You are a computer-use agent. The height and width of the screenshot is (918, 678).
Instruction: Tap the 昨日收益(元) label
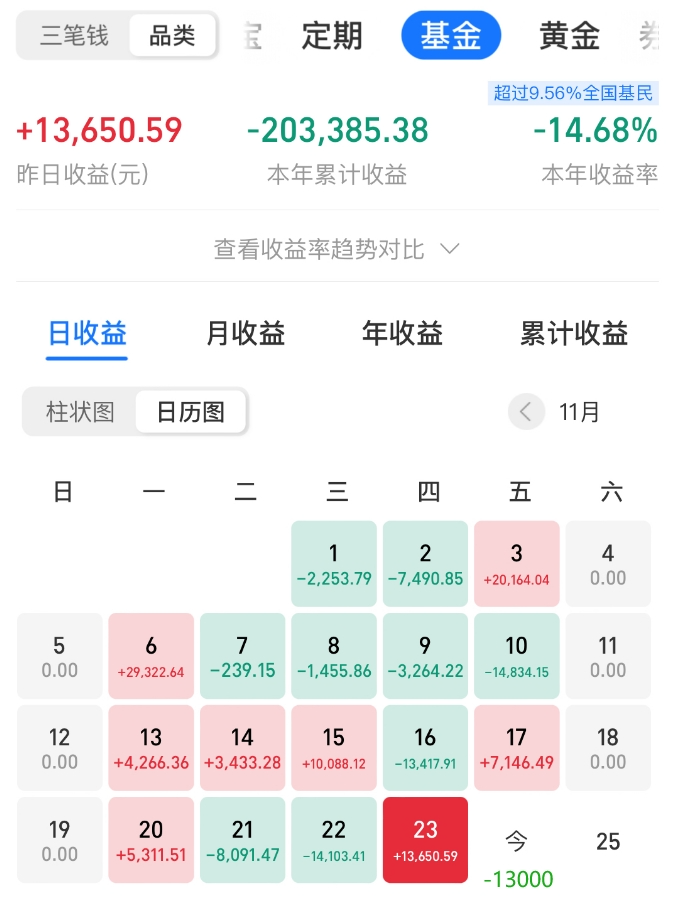pyautogui.click(x=83, y=174)
